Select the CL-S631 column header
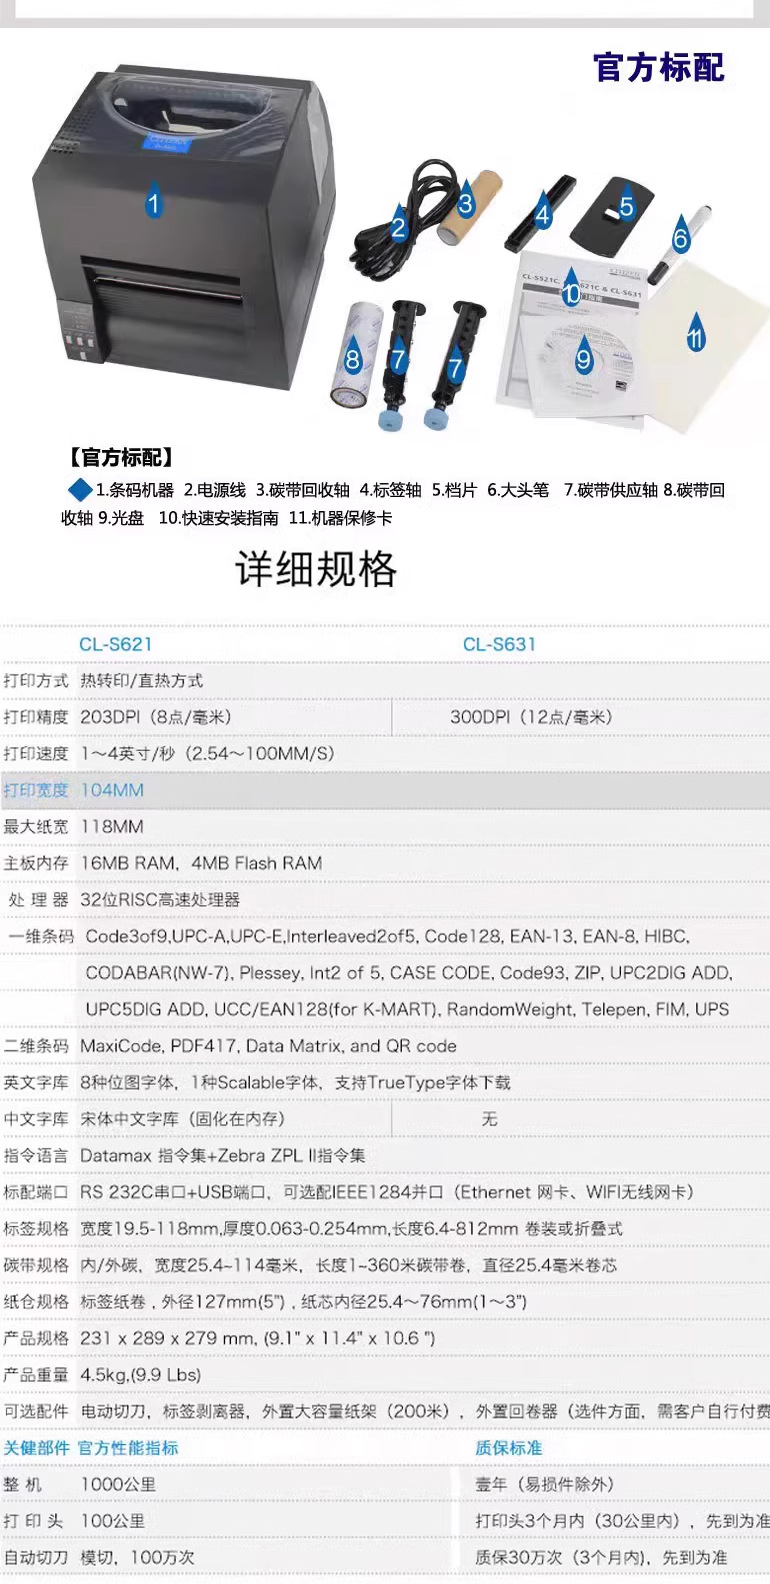Viewport: 770px width, 1584px height. click(x=499, y=645)
